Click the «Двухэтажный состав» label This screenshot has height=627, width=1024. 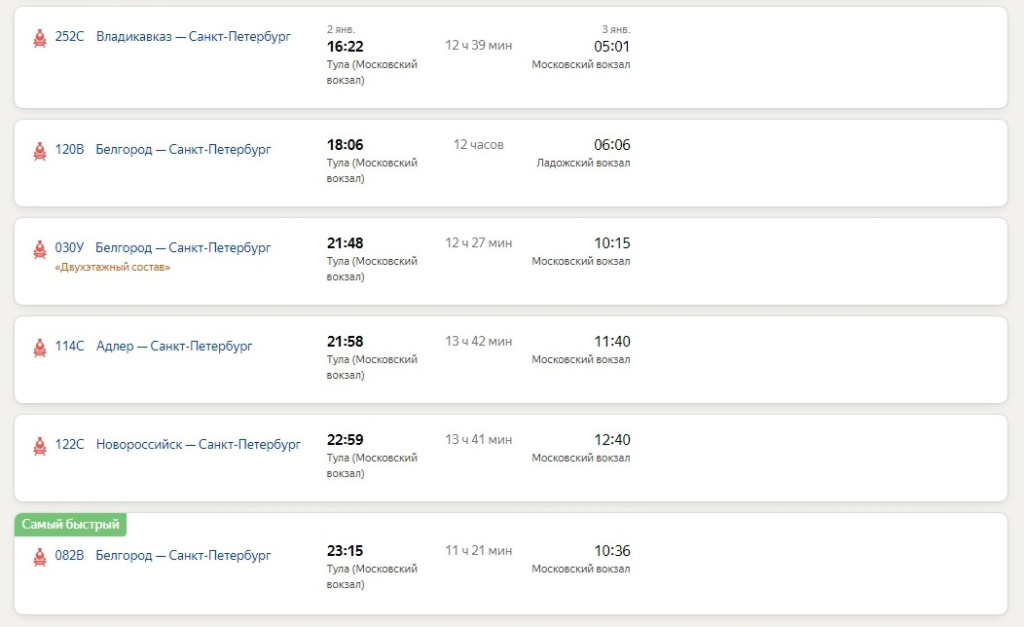tap(112, 267)
